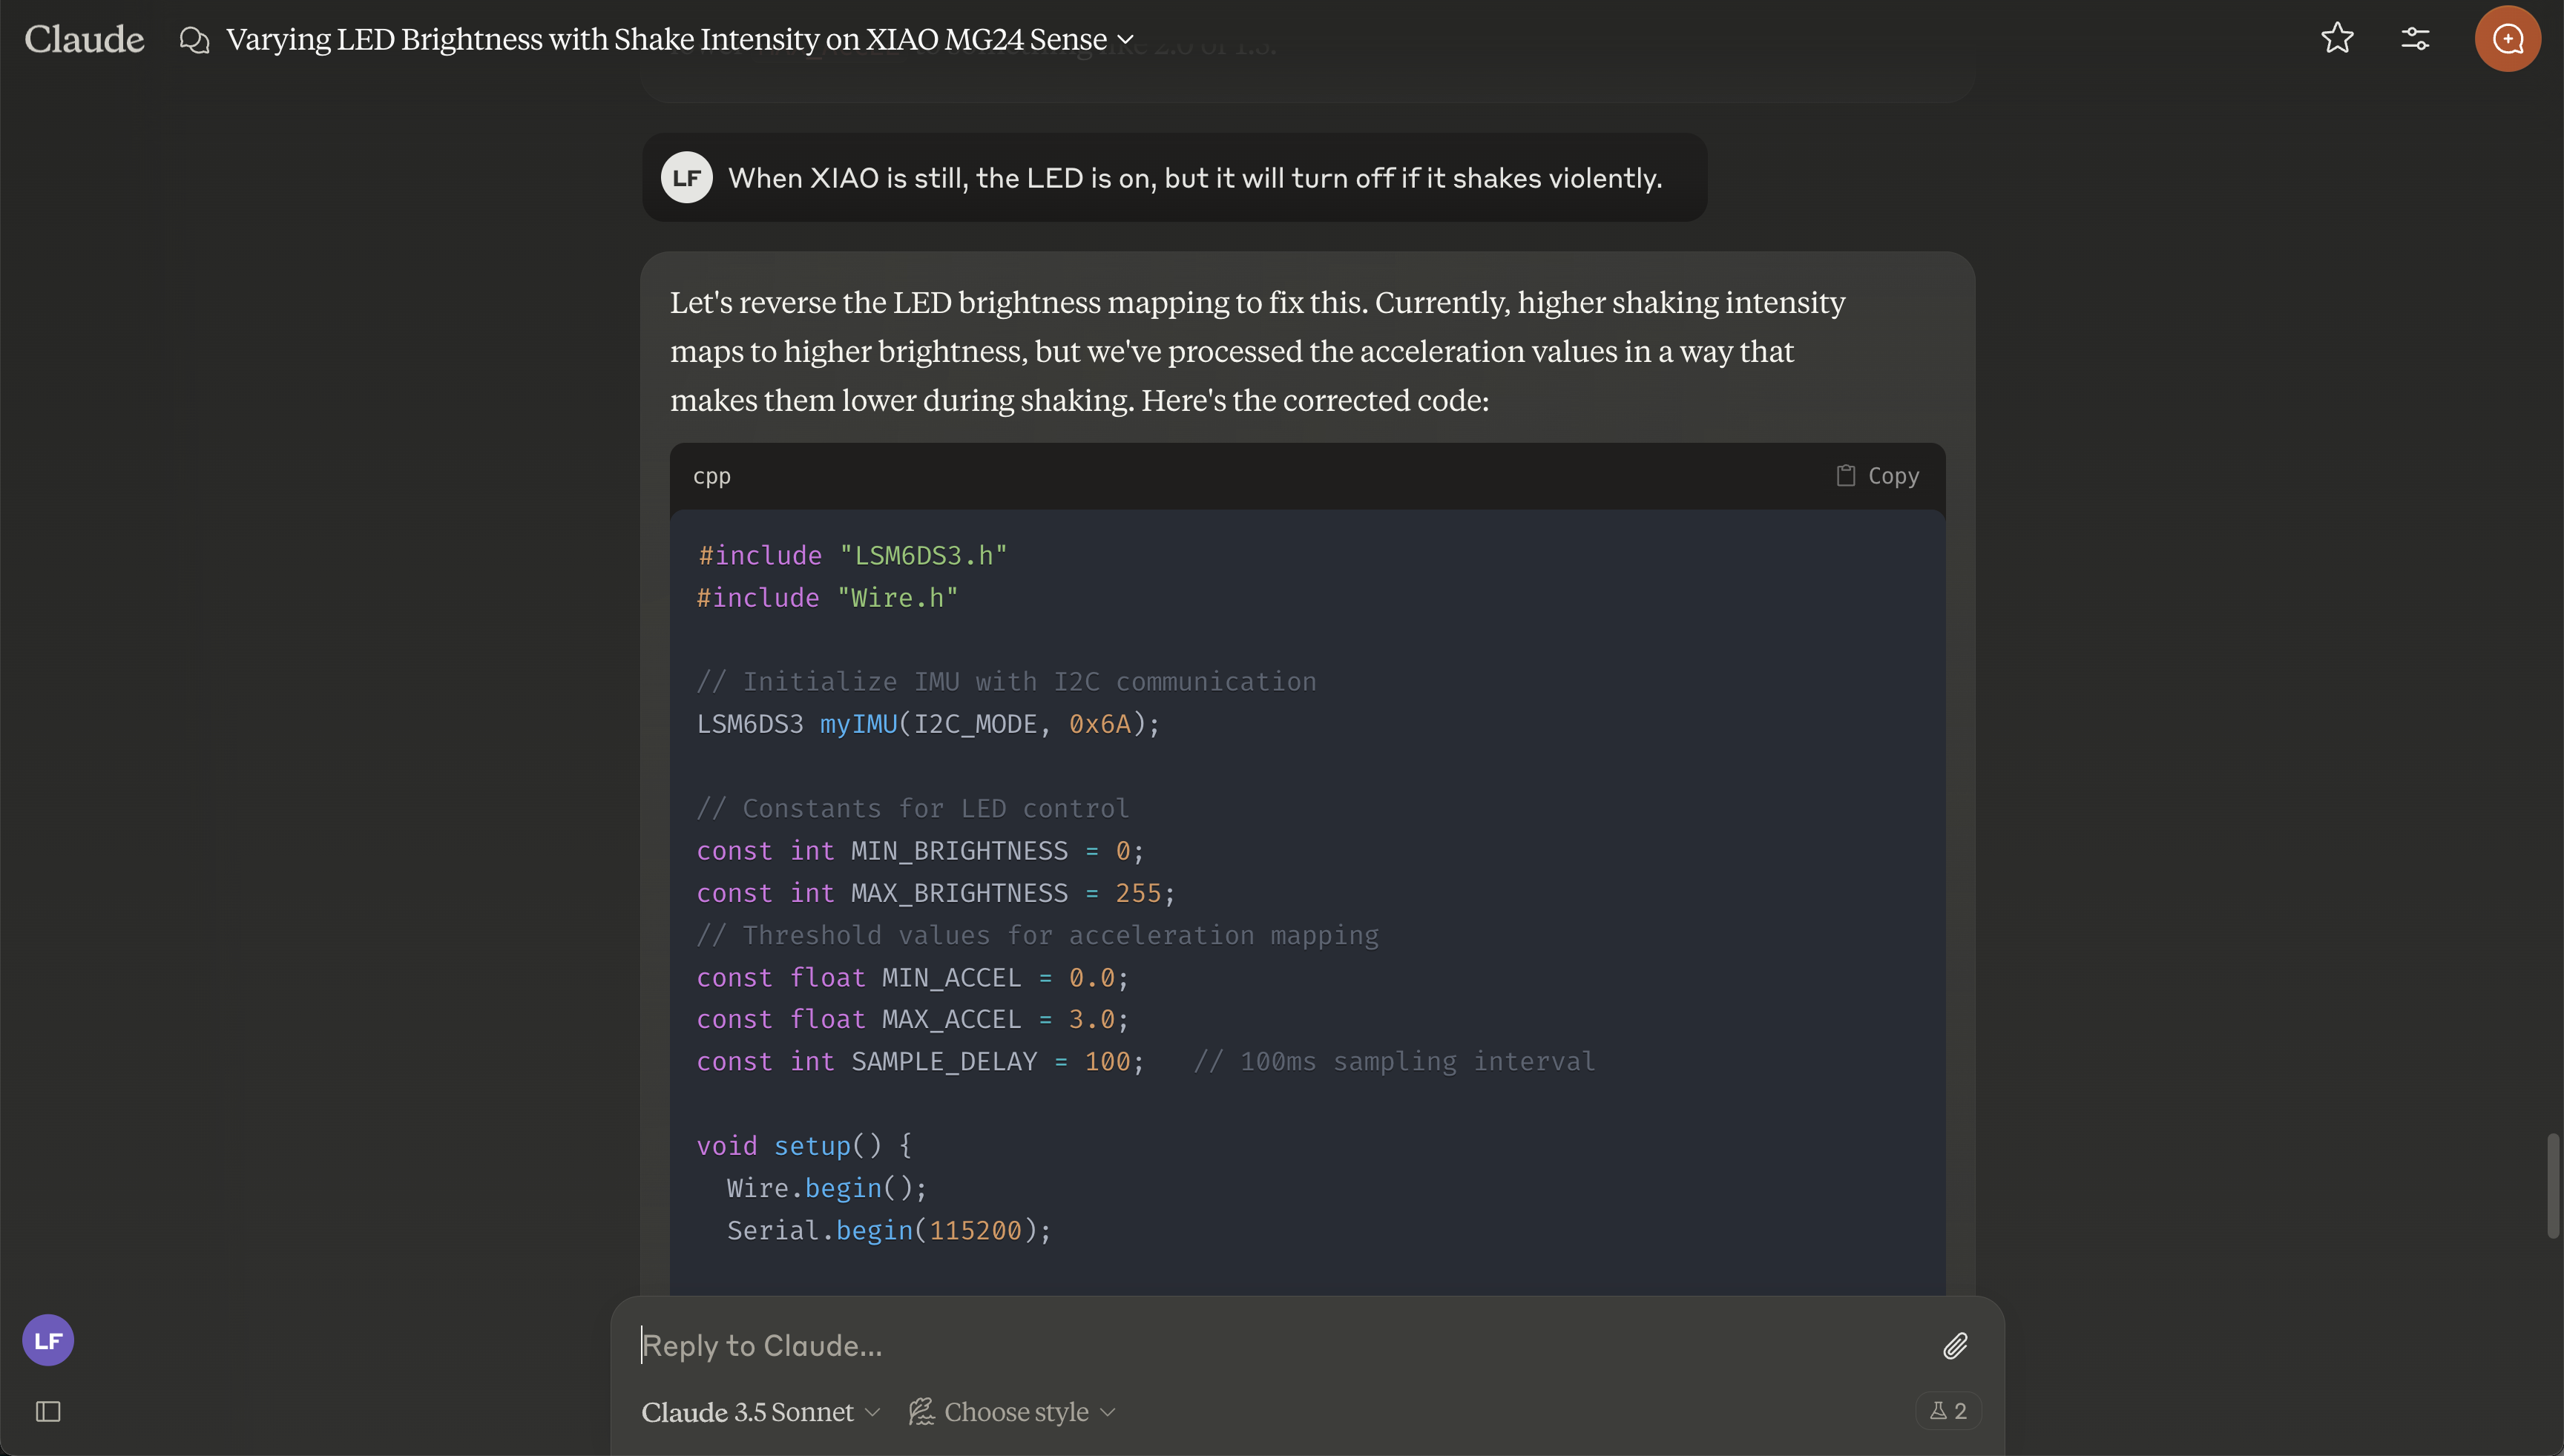This screenshot has width=2564, height=1456.
Task: Click the user message about XIAO
Action: tap(1195, 178)
